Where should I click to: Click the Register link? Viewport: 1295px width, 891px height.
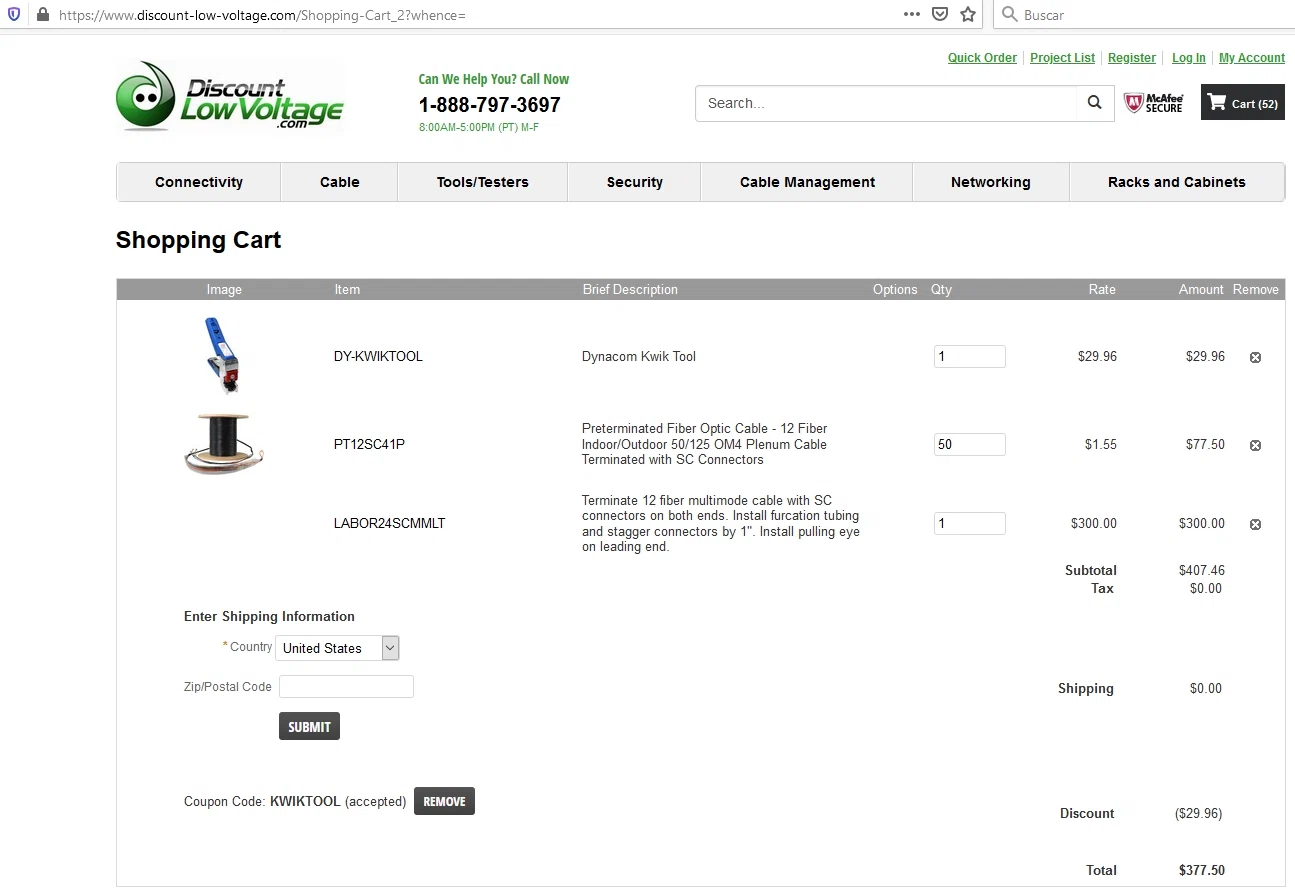point(1132,58)
